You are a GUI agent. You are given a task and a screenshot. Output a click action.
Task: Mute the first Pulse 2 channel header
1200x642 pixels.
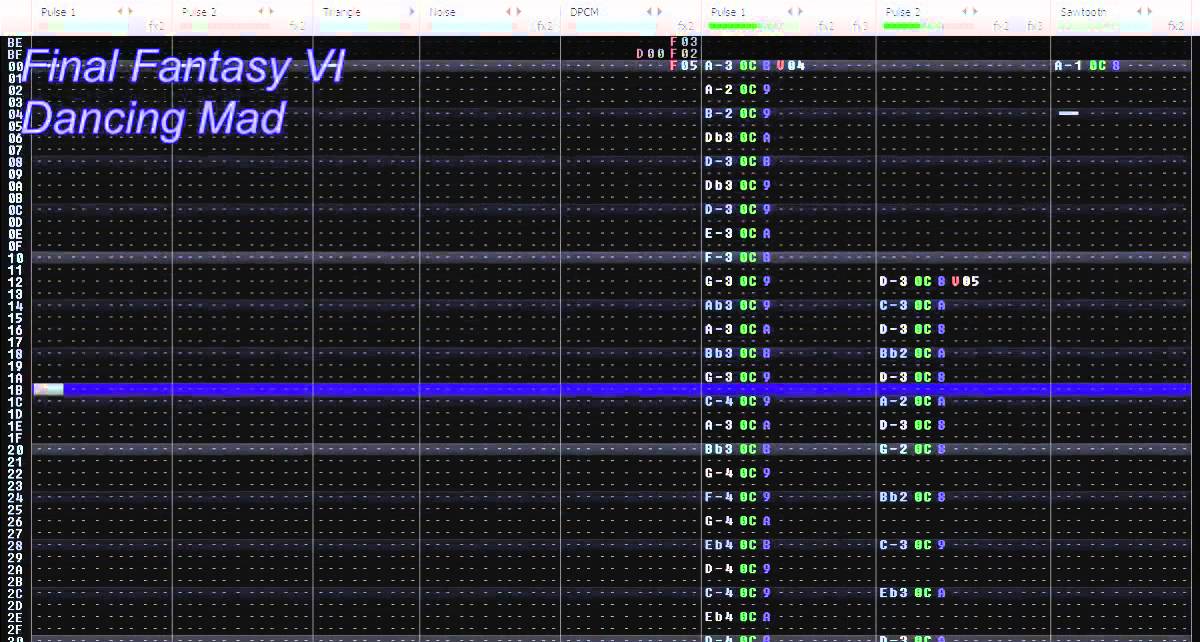pos(199,12)
